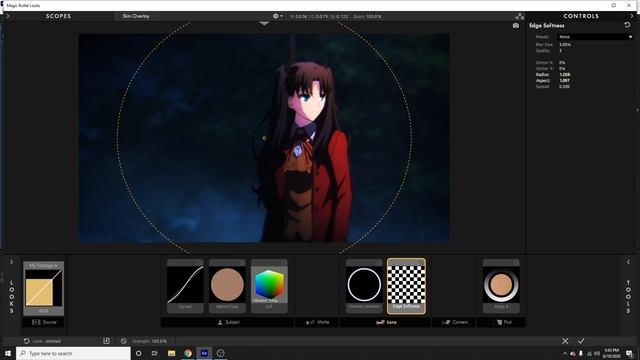Toggle the Curves tool on/off

coord(200,262)
